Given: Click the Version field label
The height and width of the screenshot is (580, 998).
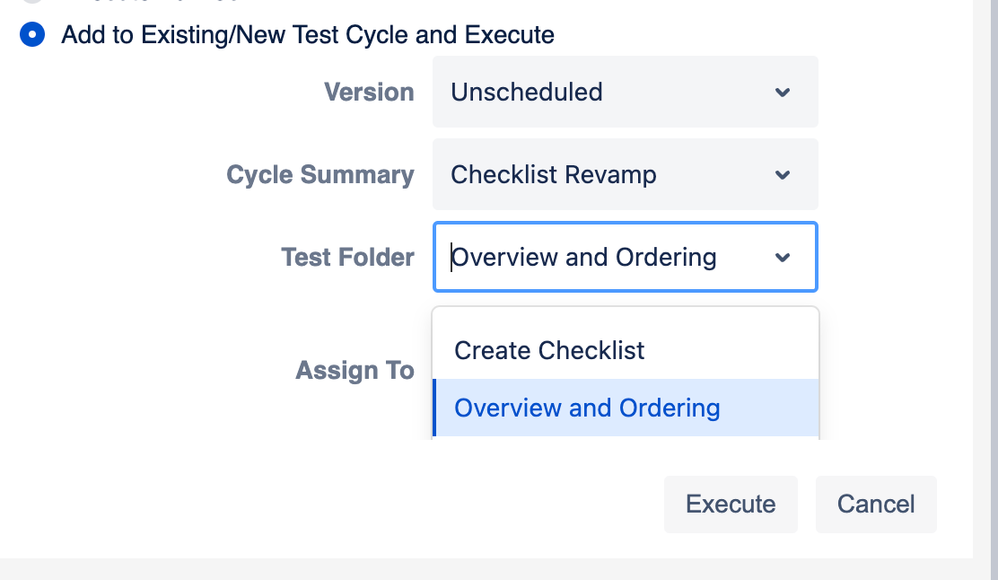Looking at the screenshot, I should pyautogui.click(x=369, y=92).
